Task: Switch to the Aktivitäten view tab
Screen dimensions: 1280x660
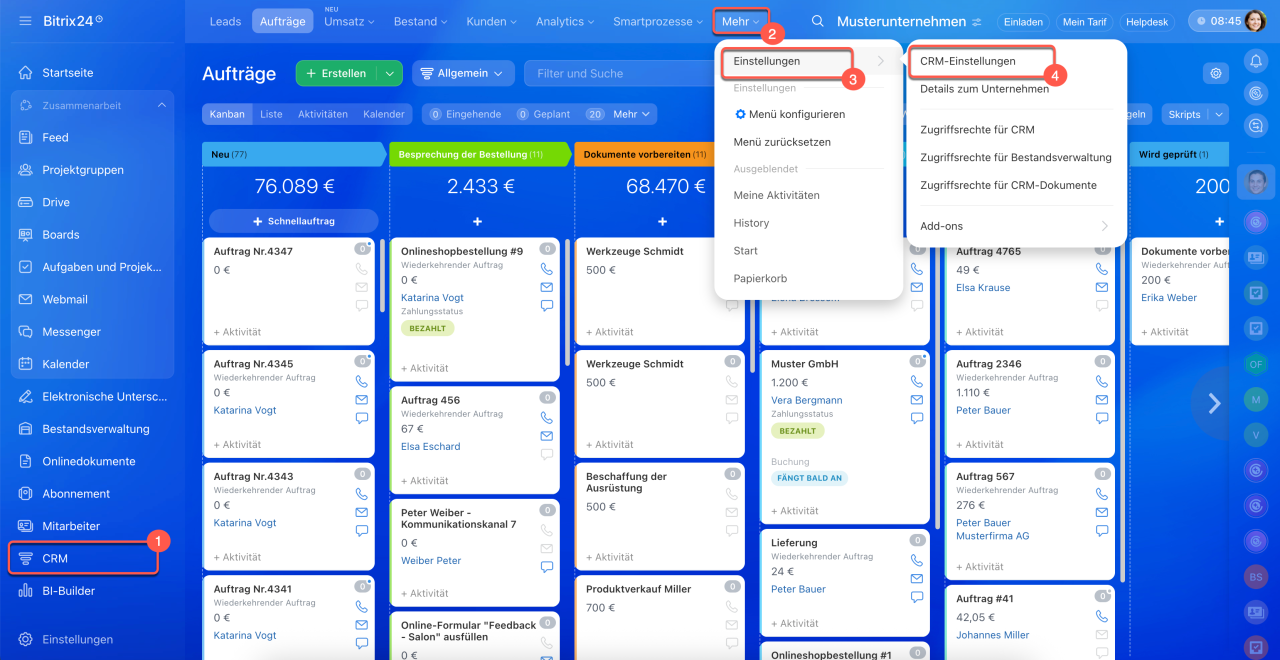Action: tap(323, 114)
